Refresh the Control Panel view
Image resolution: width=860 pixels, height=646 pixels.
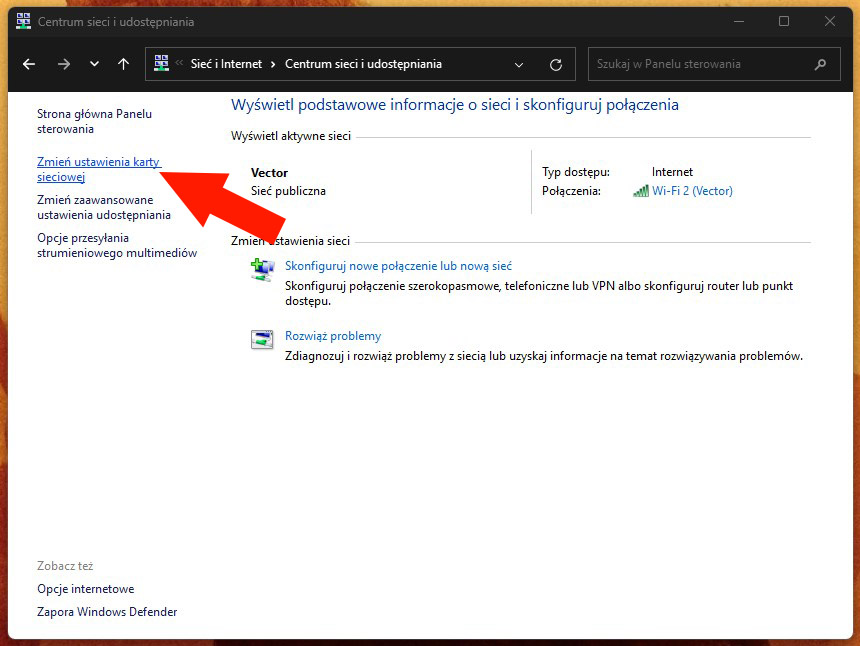[556, 63]
